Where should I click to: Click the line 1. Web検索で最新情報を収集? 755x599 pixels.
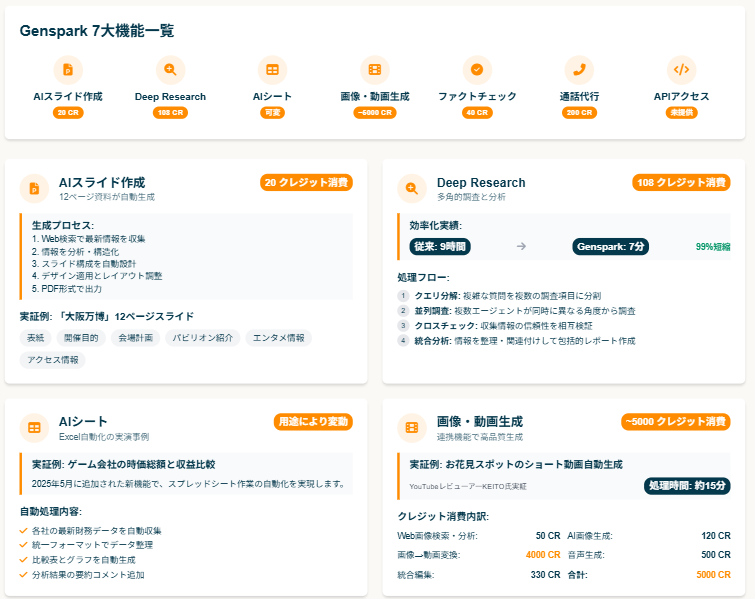click(89, 239)
